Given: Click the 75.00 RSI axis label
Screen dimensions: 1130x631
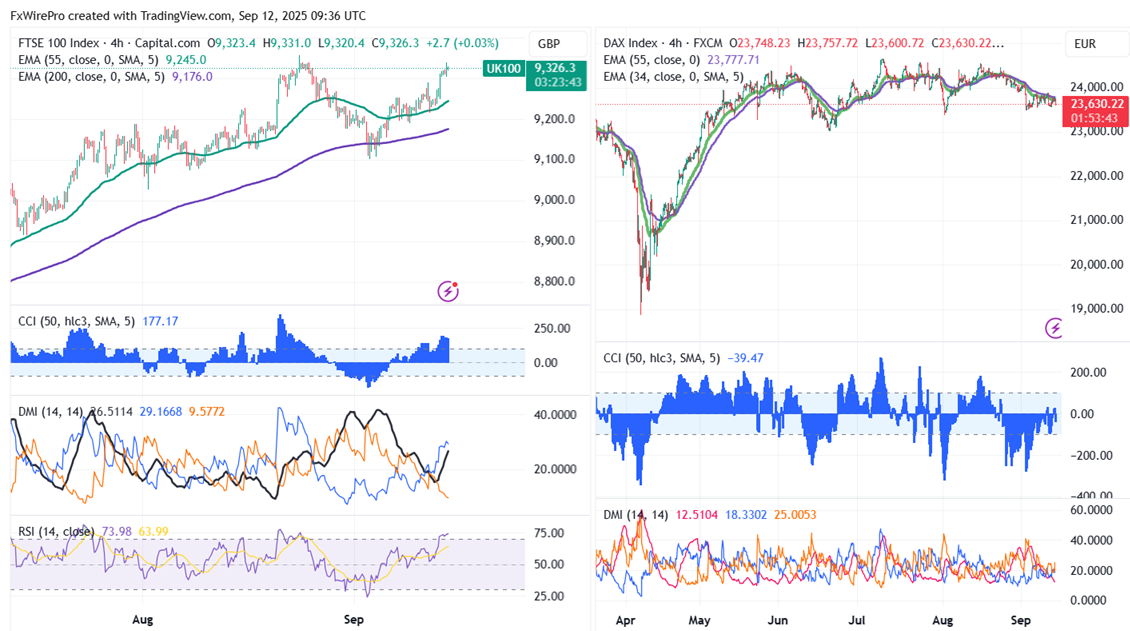Looking at the screenshot, I should (x=548, y=534).
